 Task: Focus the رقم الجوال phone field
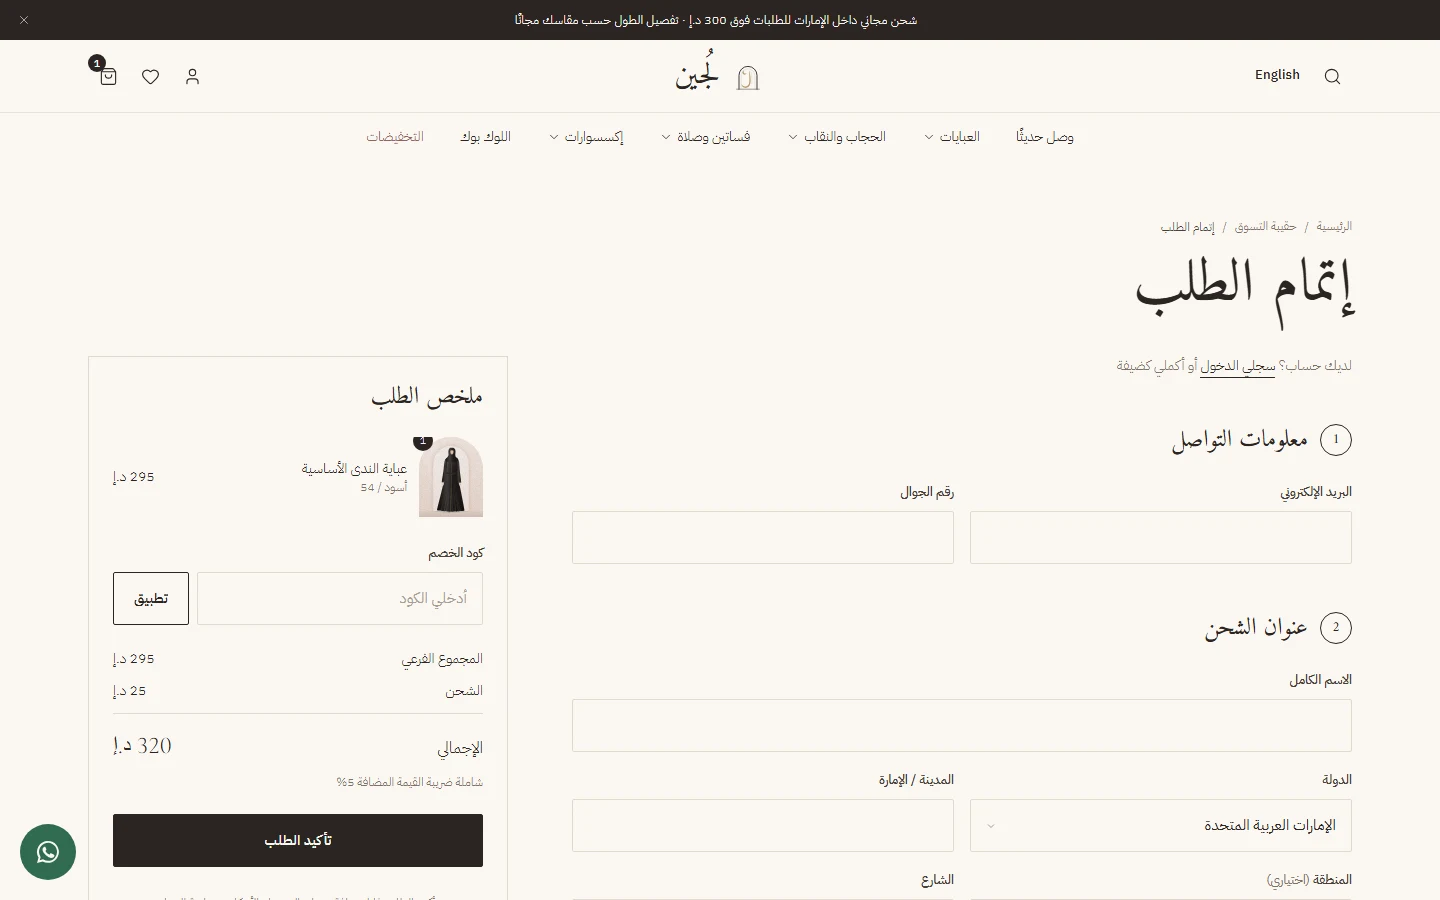763,538
